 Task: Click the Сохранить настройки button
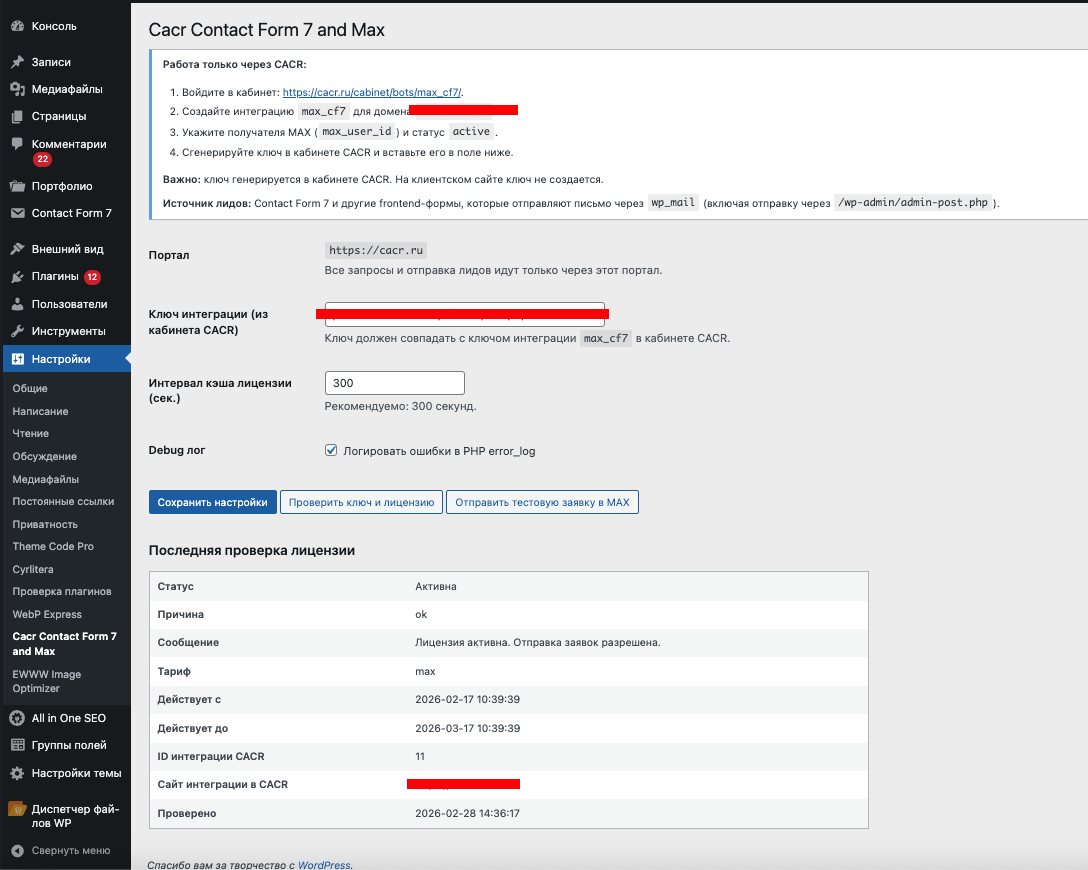click(x=212, y=502)
